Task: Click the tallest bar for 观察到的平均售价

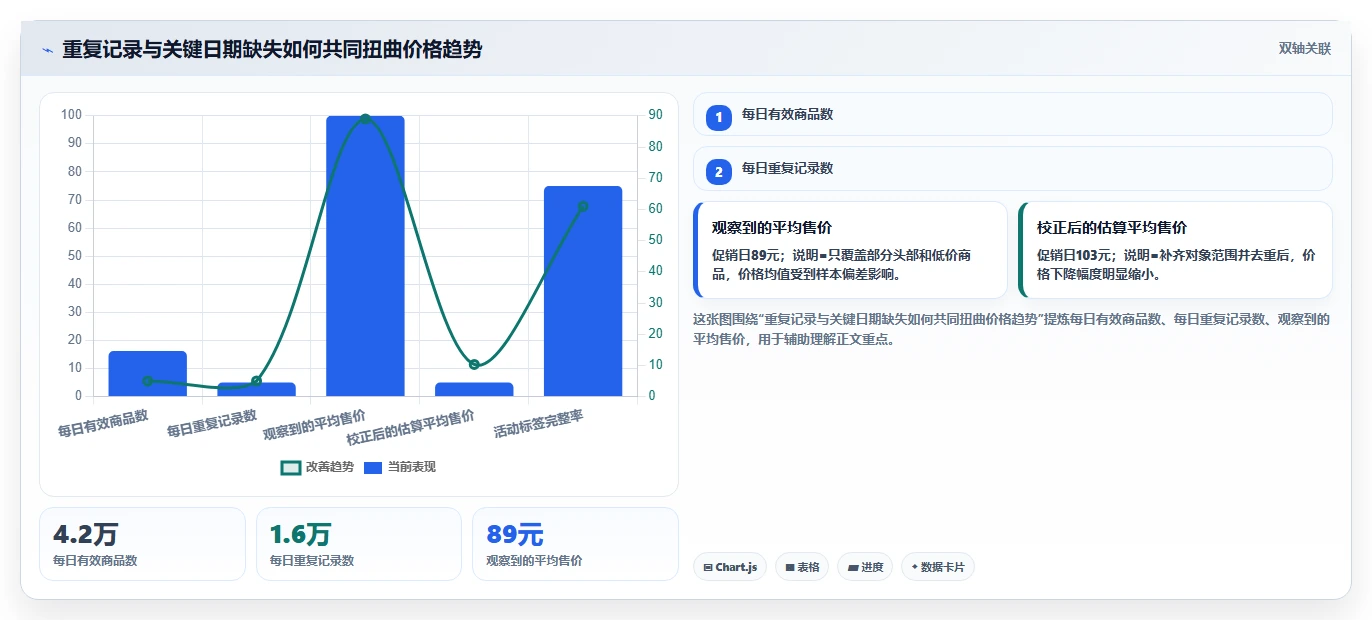Action: click(365, 256)
